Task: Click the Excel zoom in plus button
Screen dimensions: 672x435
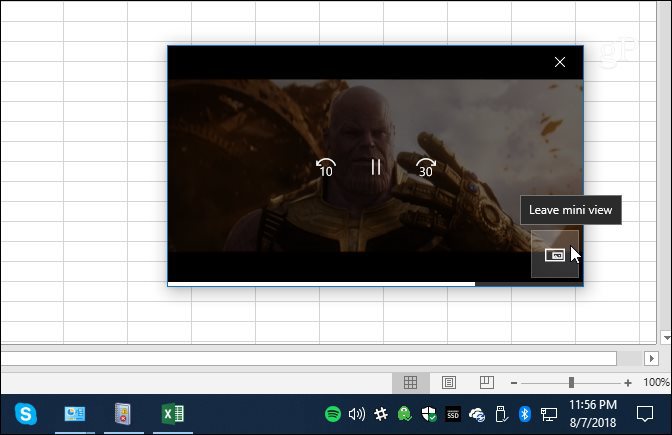Action: (628, 383)
